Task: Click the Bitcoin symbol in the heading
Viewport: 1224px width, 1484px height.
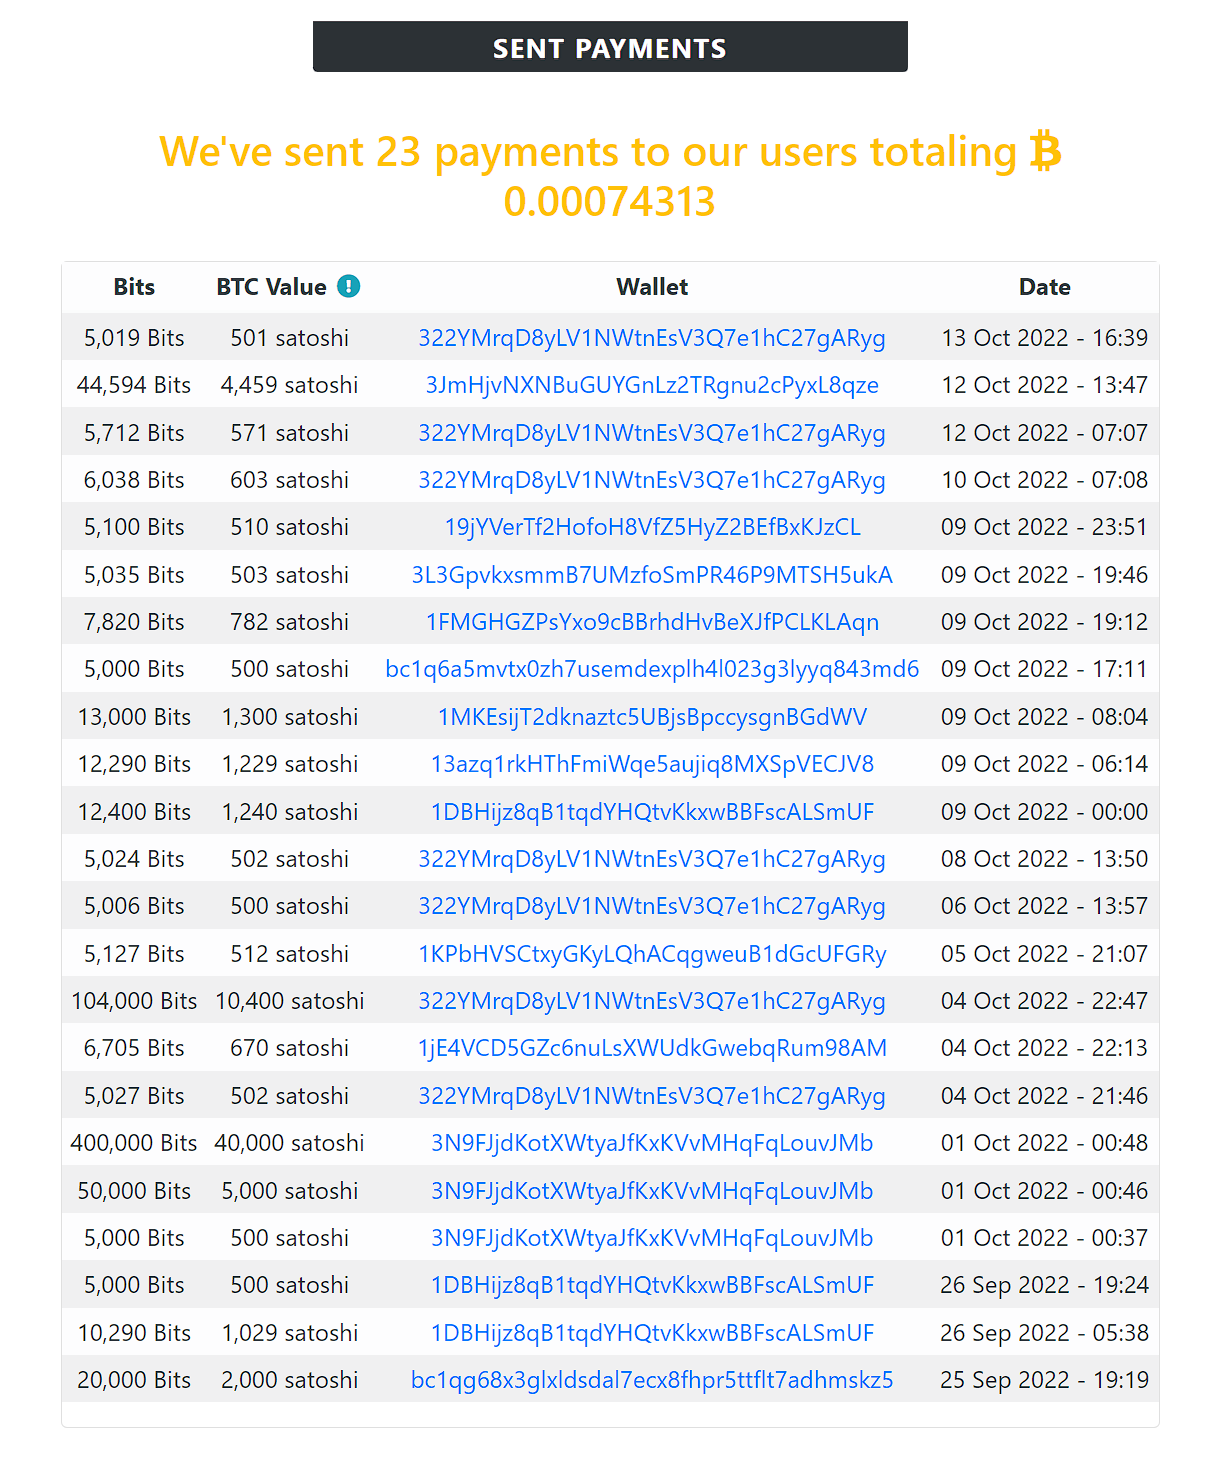Action: (1045, 152)
